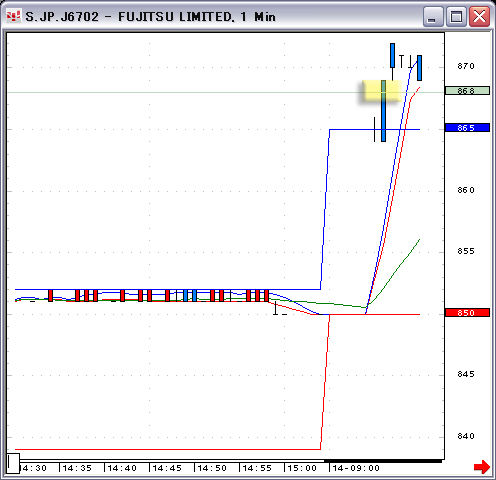Click the 14:45 time axis label
496x480 pixels.
tap(167, 468)
